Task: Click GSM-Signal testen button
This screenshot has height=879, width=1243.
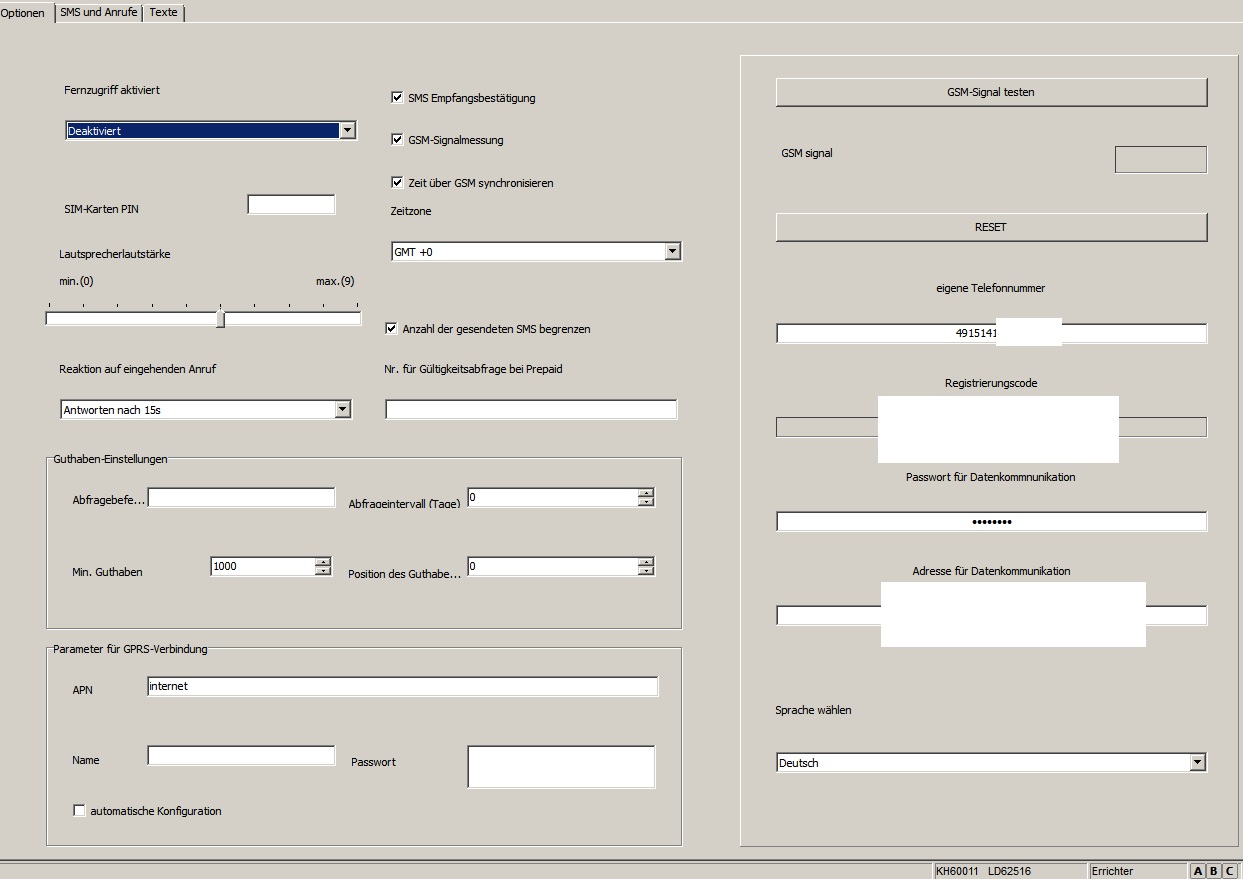Action: point(990,92)
